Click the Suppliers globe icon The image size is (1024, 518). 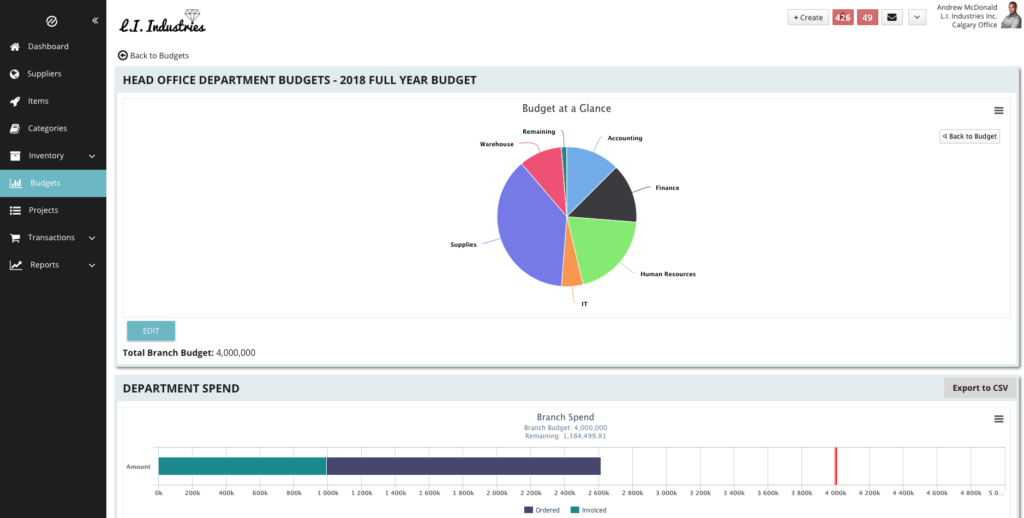point(15,74)
